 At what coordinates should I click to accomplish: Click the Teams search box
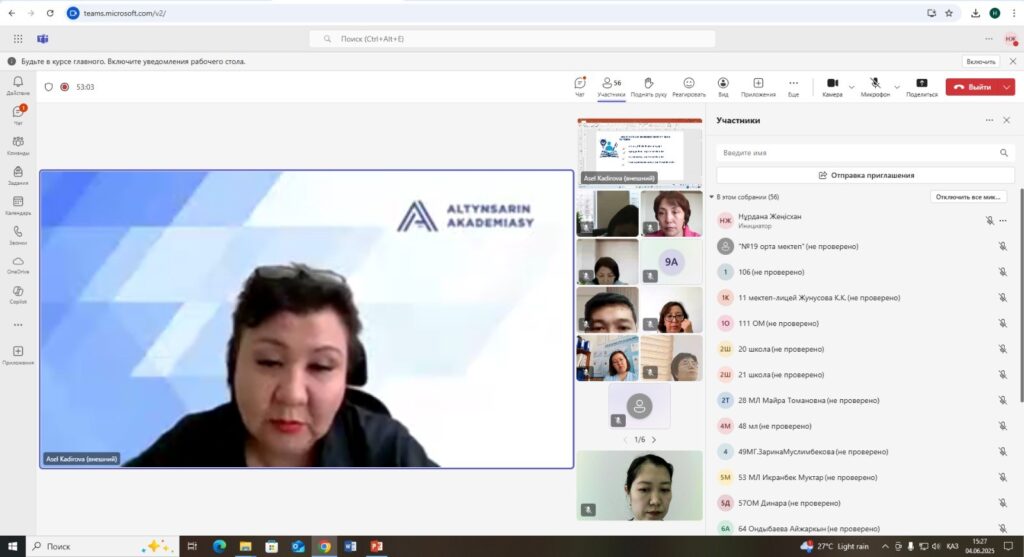(512, 39)
